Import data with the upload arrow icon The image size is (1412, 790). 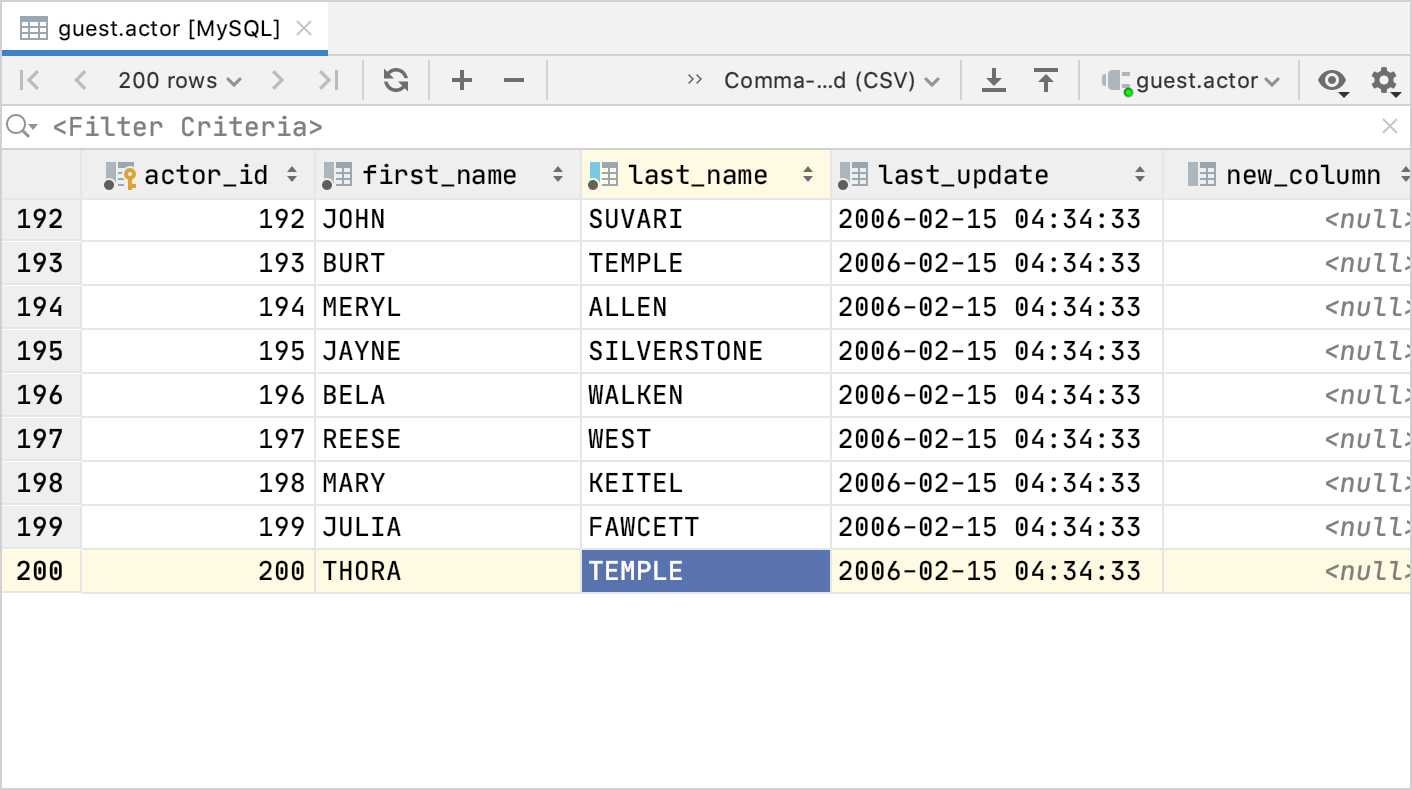[x=1046, y=80]
